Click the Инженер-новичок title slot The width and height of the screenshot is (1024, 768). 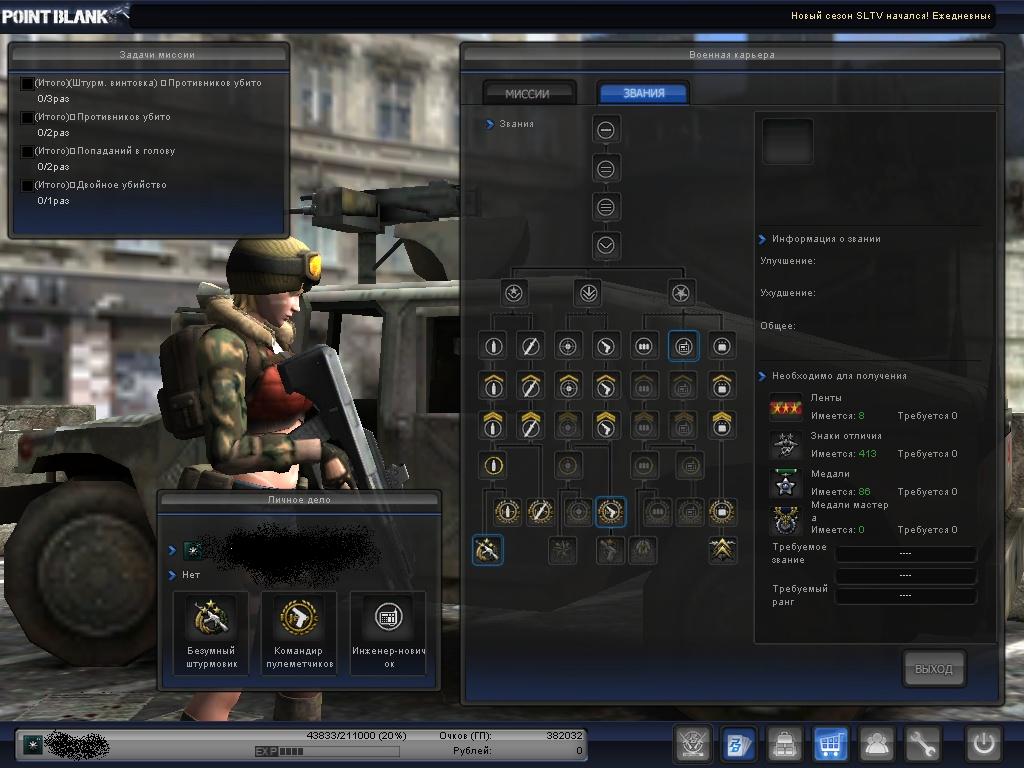point(388,633)
